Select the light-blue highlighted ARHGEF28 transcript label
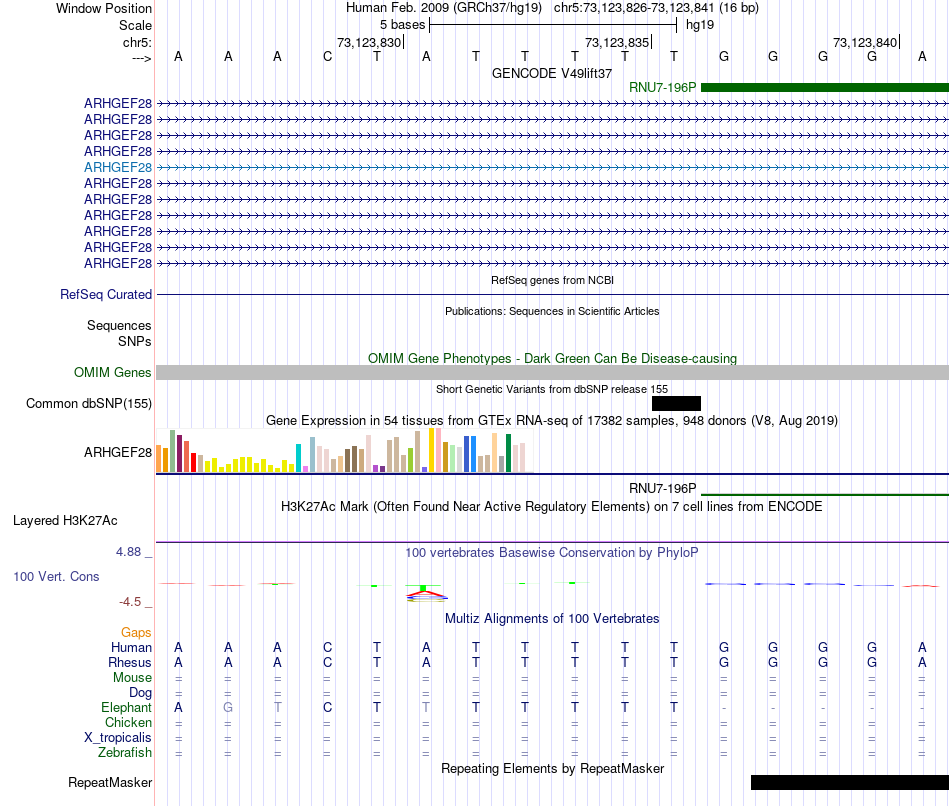Screen dimensions: 950x806 118,167
